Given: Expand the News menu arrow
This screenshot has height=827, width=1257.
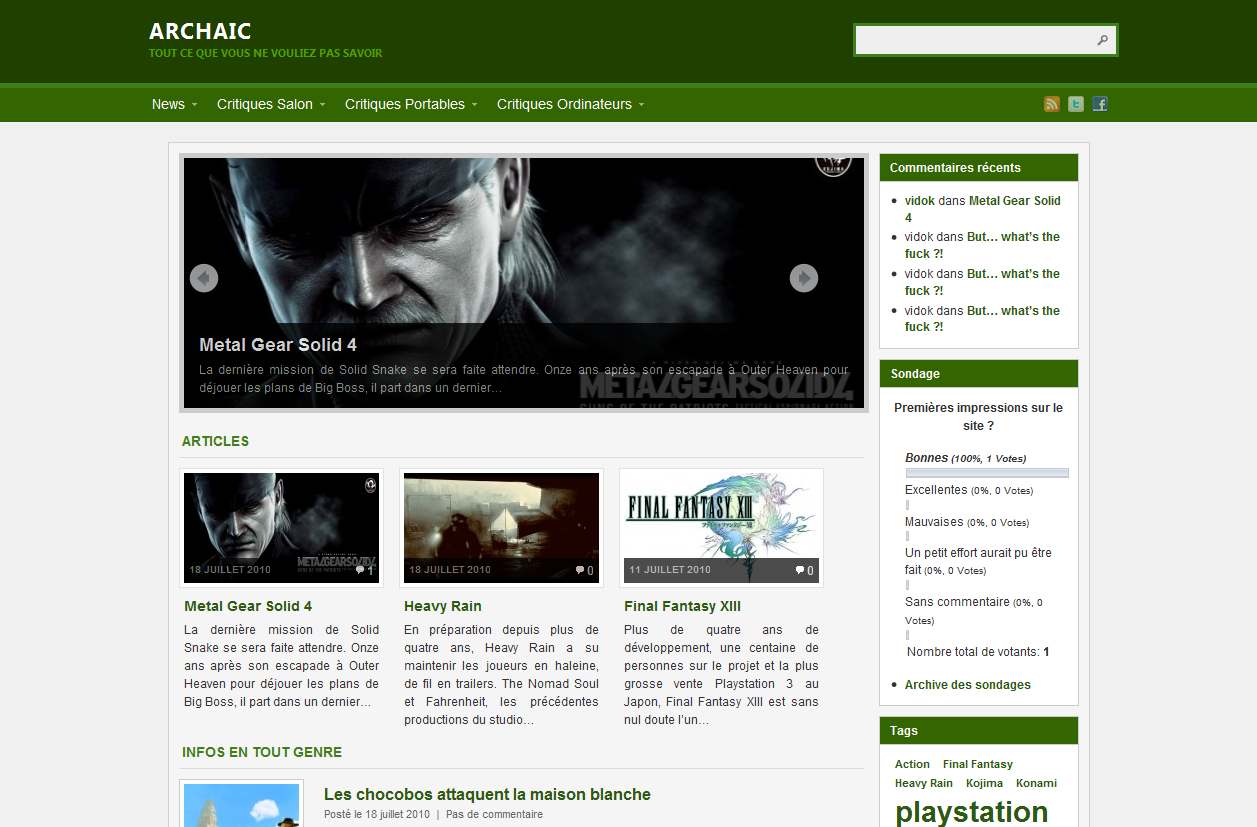Looking at the screenshot, I should pyautogui.click(x=194, y=105).
